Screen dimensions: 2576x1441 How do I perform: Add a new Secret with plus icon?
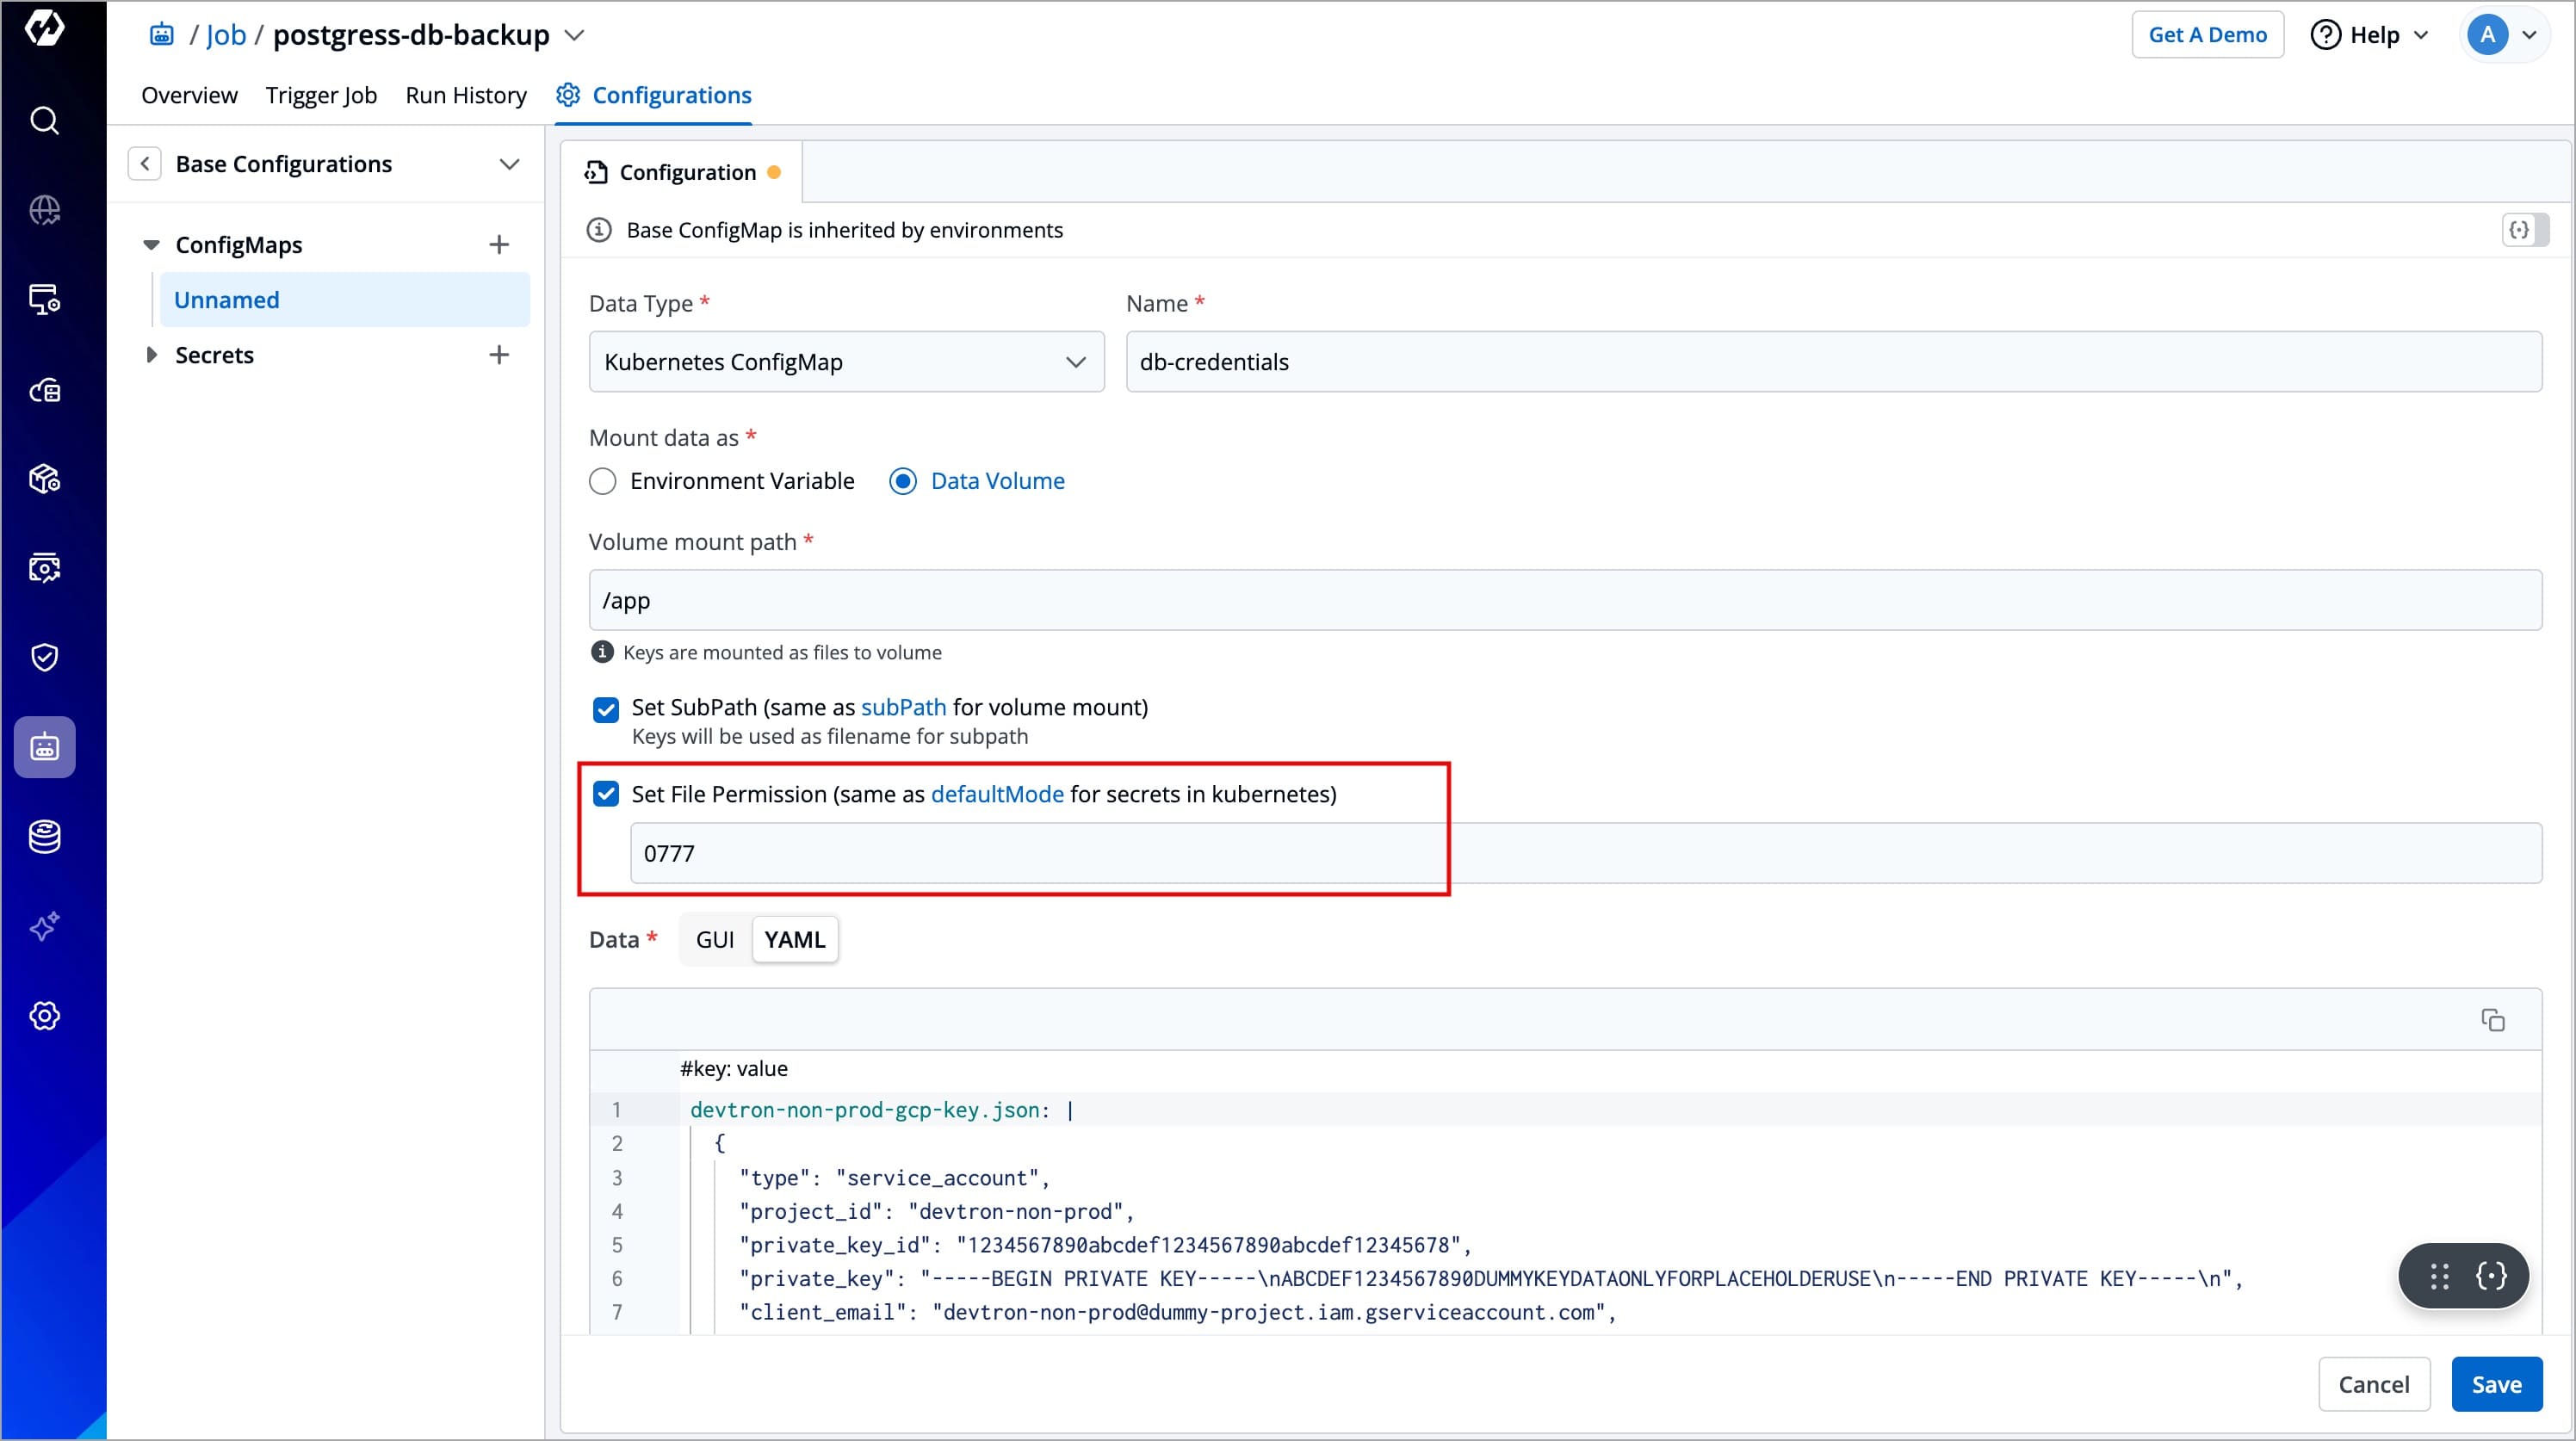point(499,355)
